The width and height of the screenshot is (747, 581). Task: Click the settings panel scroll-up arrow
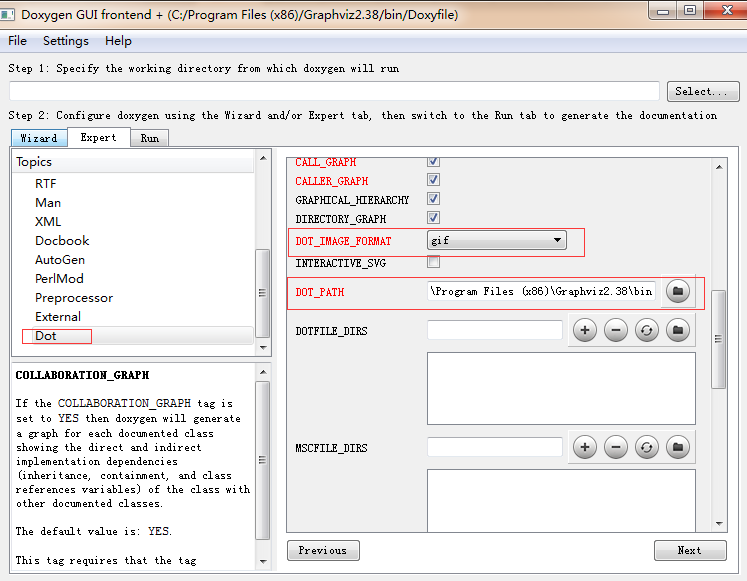pos(719,167)
